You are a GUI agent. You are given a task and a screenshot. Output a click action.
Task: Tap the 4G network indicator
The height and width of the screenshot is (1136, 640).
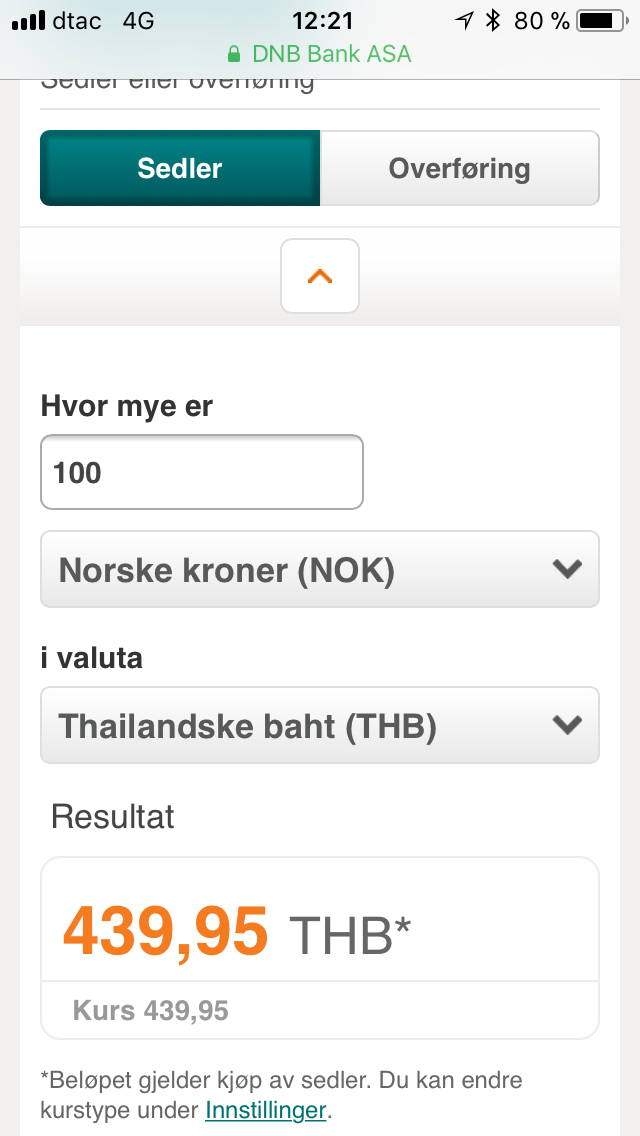click(x=138, y=21)
